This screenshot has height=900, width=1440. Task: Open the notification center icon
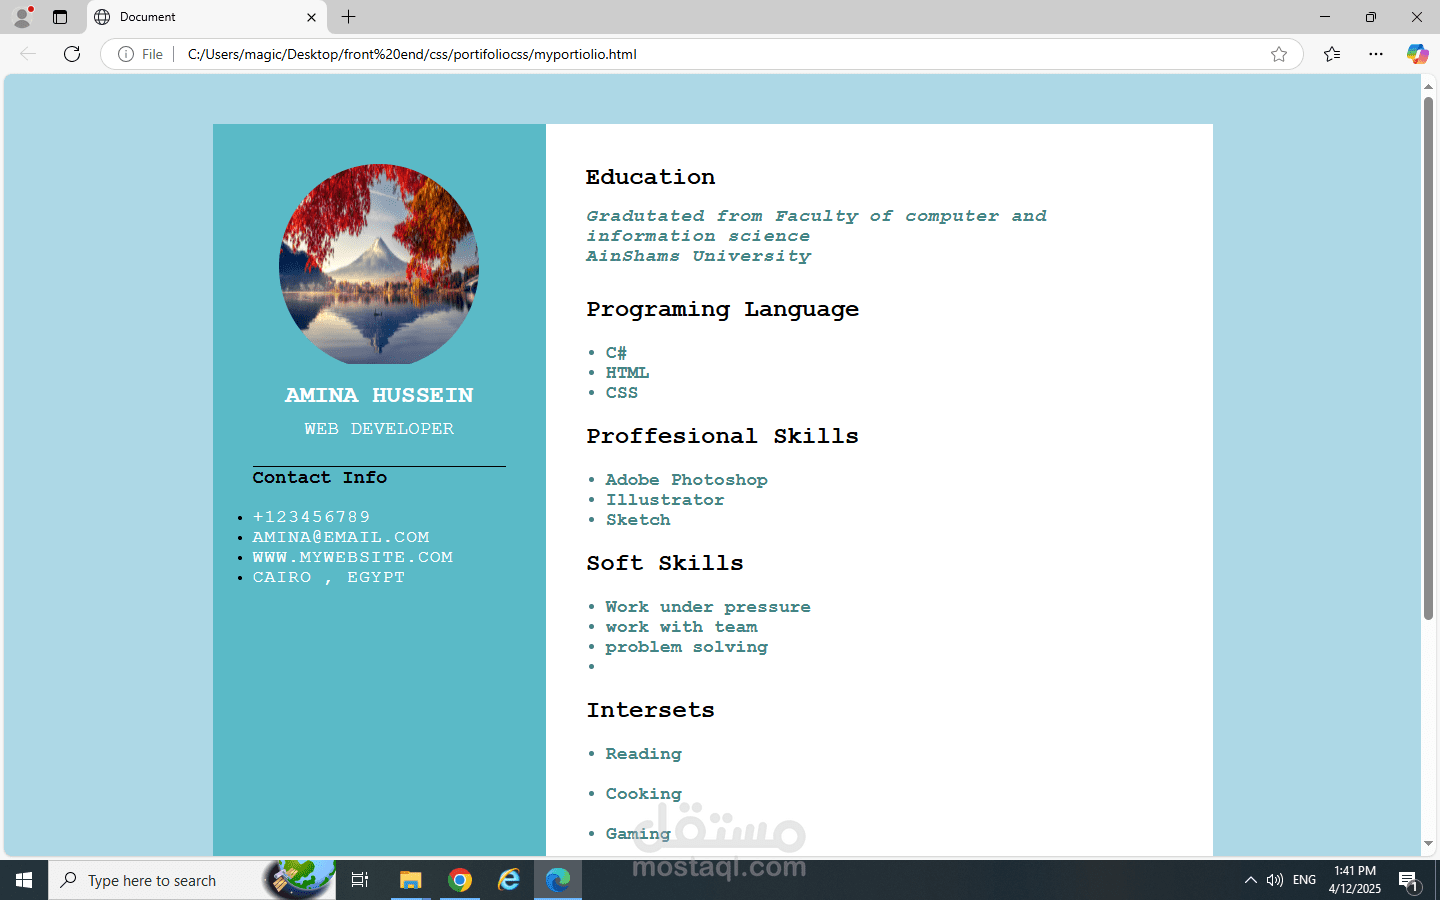(x=1410, y=880)
